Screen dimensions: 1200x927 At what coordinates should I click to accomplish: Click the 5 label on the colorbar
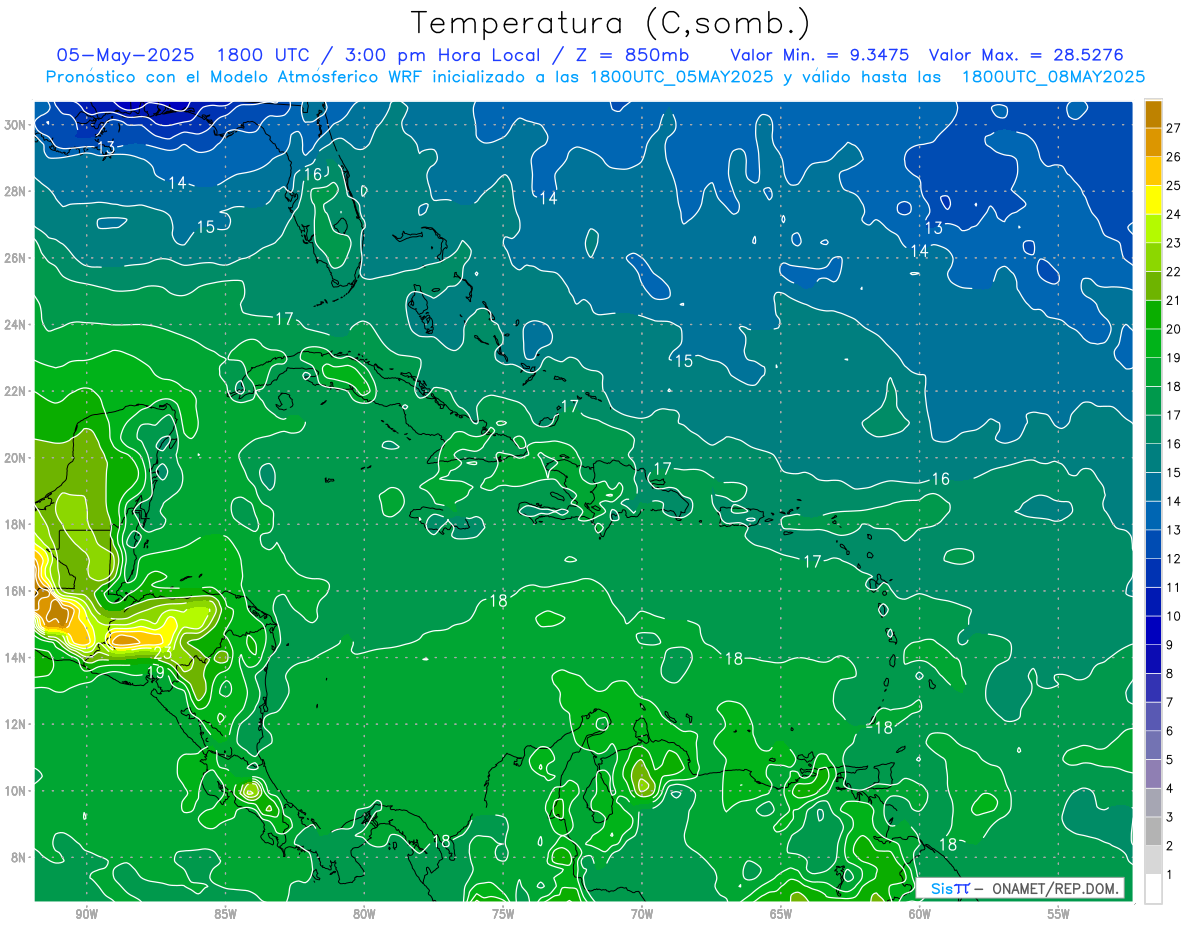pos(1170,760)
